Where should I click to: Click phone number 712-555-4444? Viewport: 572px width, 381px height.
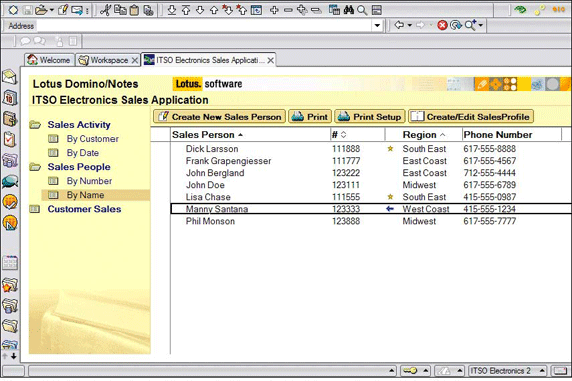coord(489,173)
